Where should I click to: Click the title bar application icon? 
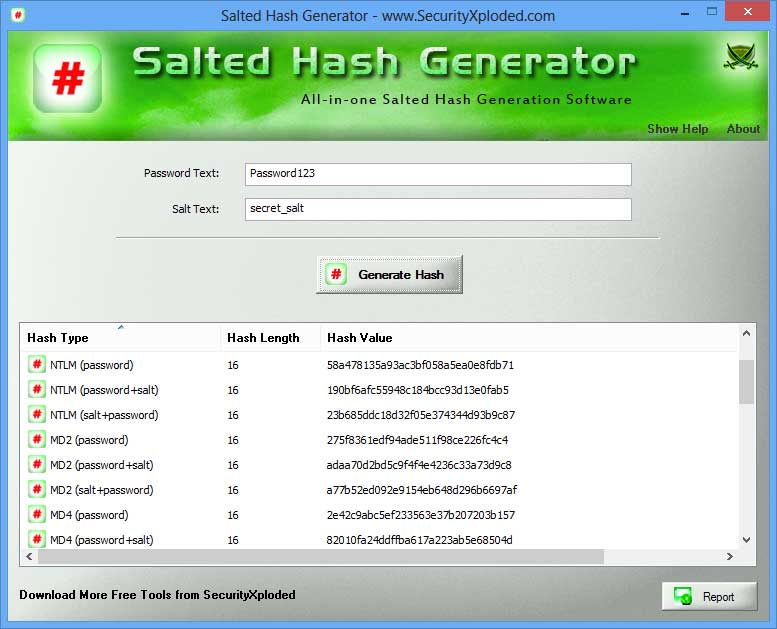(18, 15)
